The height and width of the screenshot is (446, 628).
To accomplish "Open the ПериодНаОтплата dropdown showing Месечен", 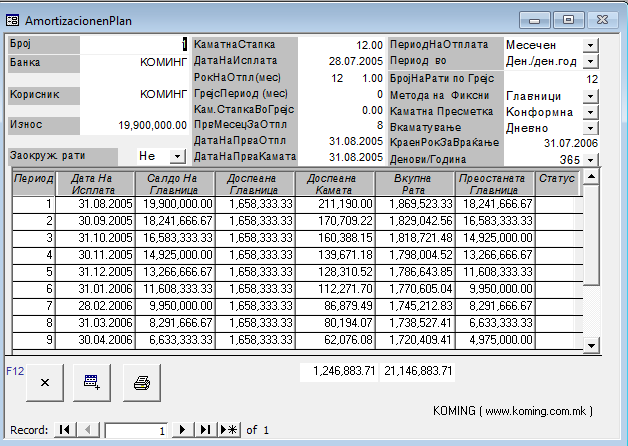I will pos(589,45).
